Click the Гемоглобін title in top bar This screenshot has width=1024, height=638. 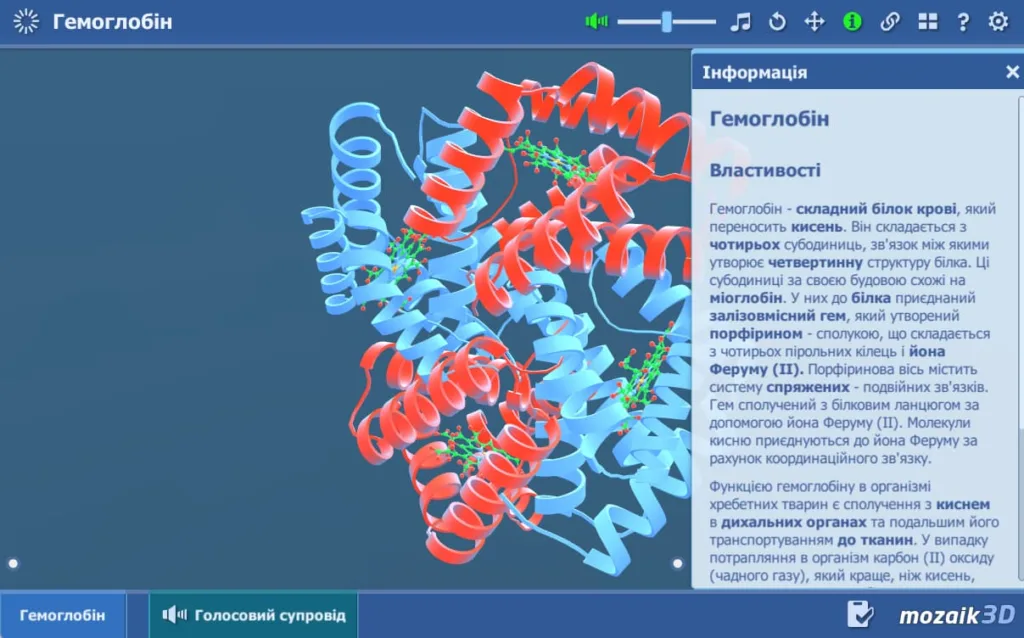click(112, 21)
